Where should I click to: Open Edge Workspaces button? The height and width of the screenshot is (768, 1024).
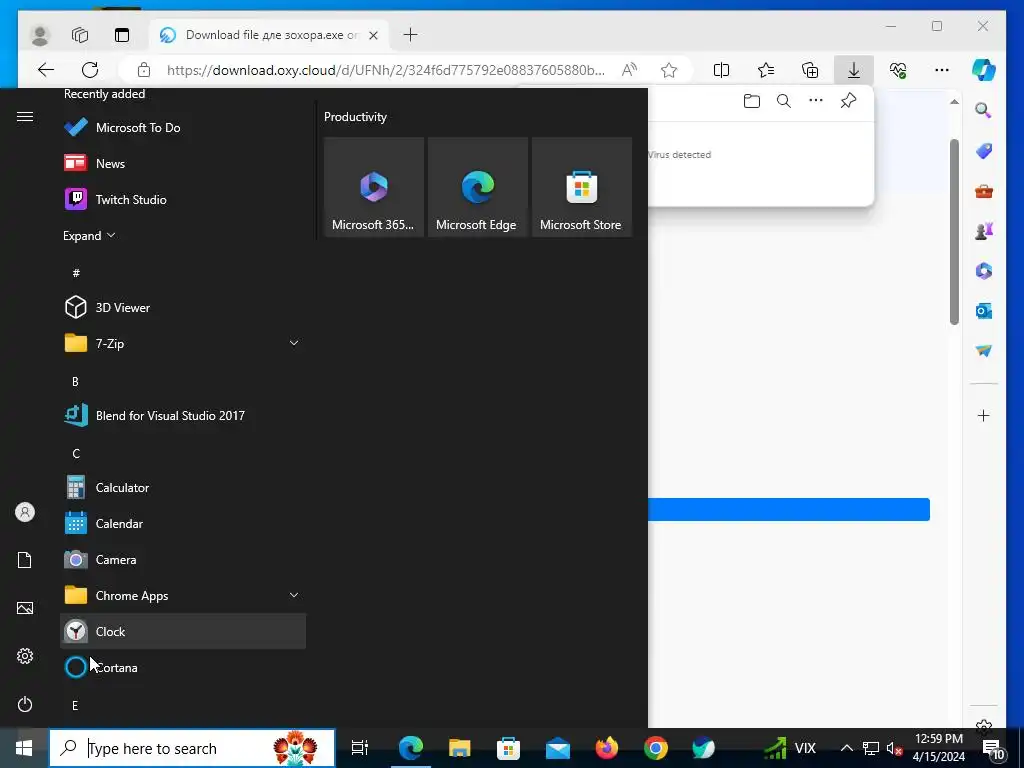tap(80, 35)
